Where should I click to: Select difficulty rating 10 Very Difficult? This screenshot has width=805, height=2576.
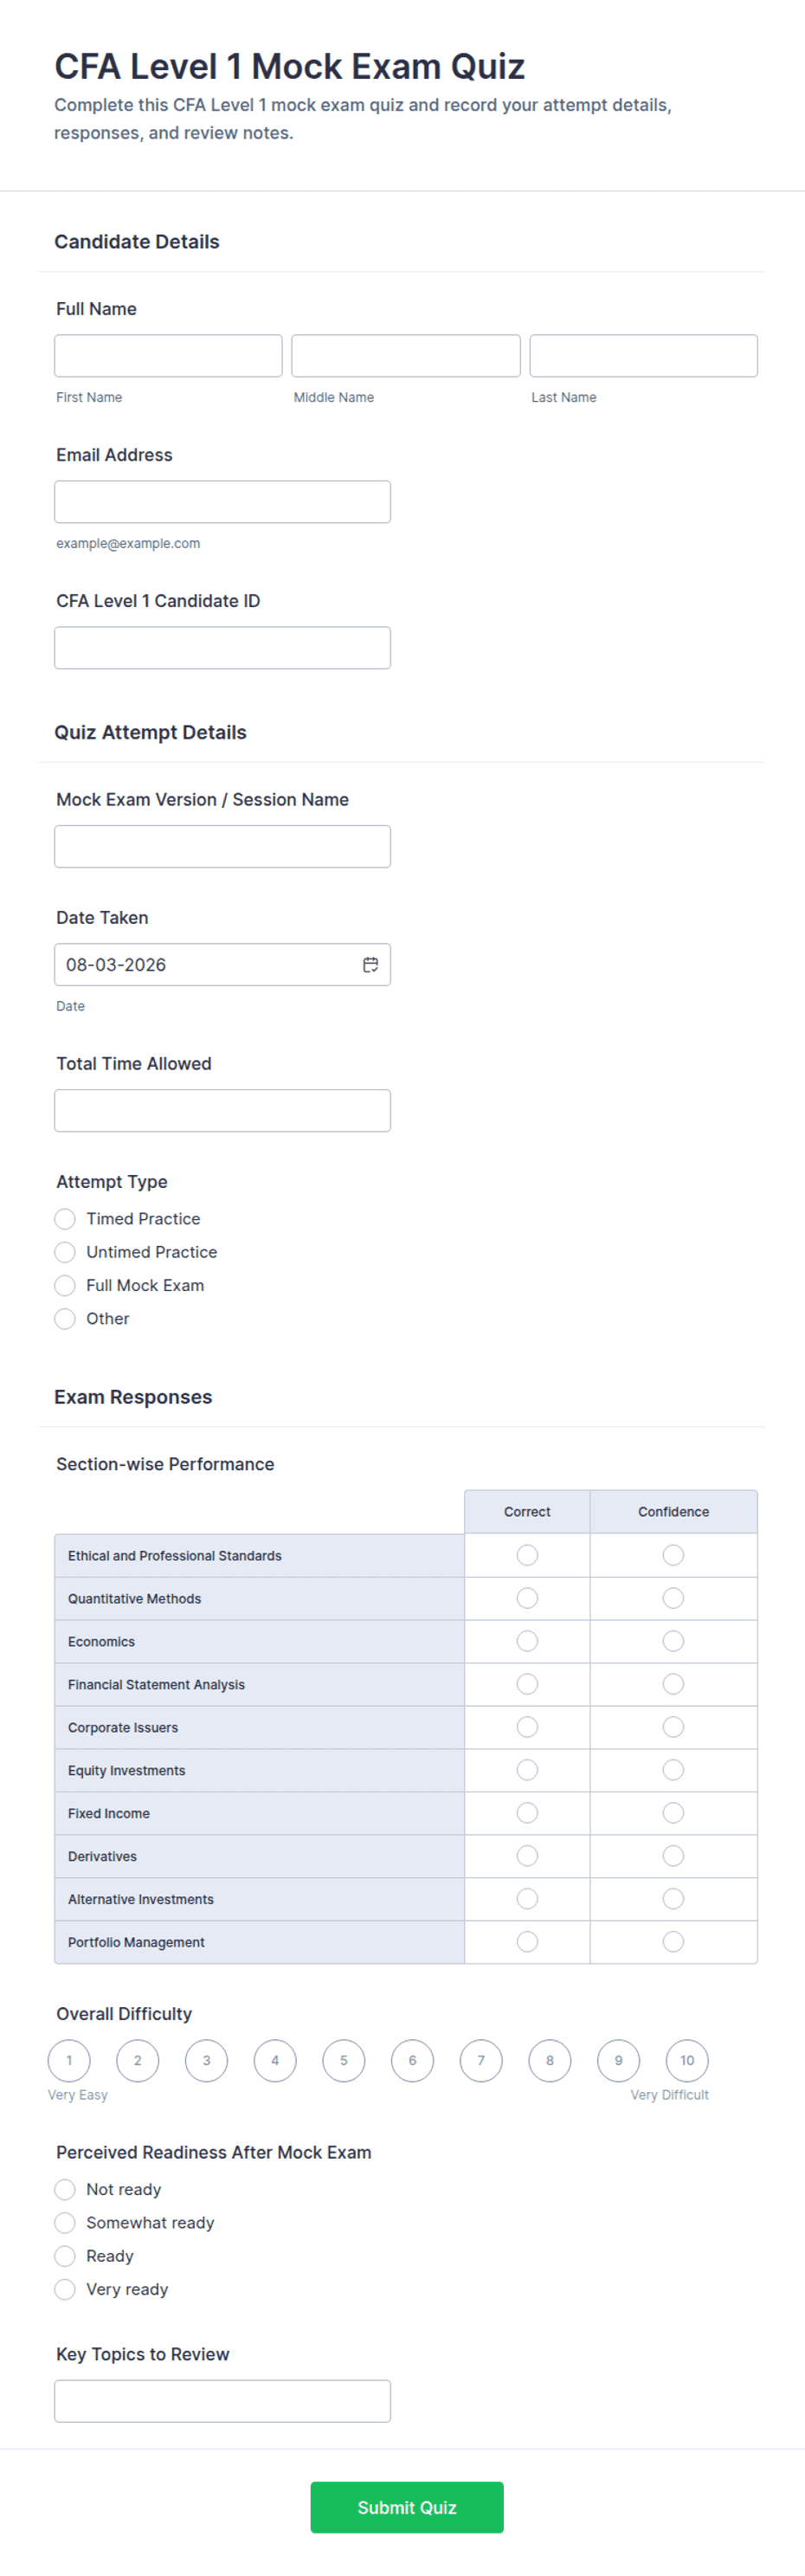point(687,2060)
